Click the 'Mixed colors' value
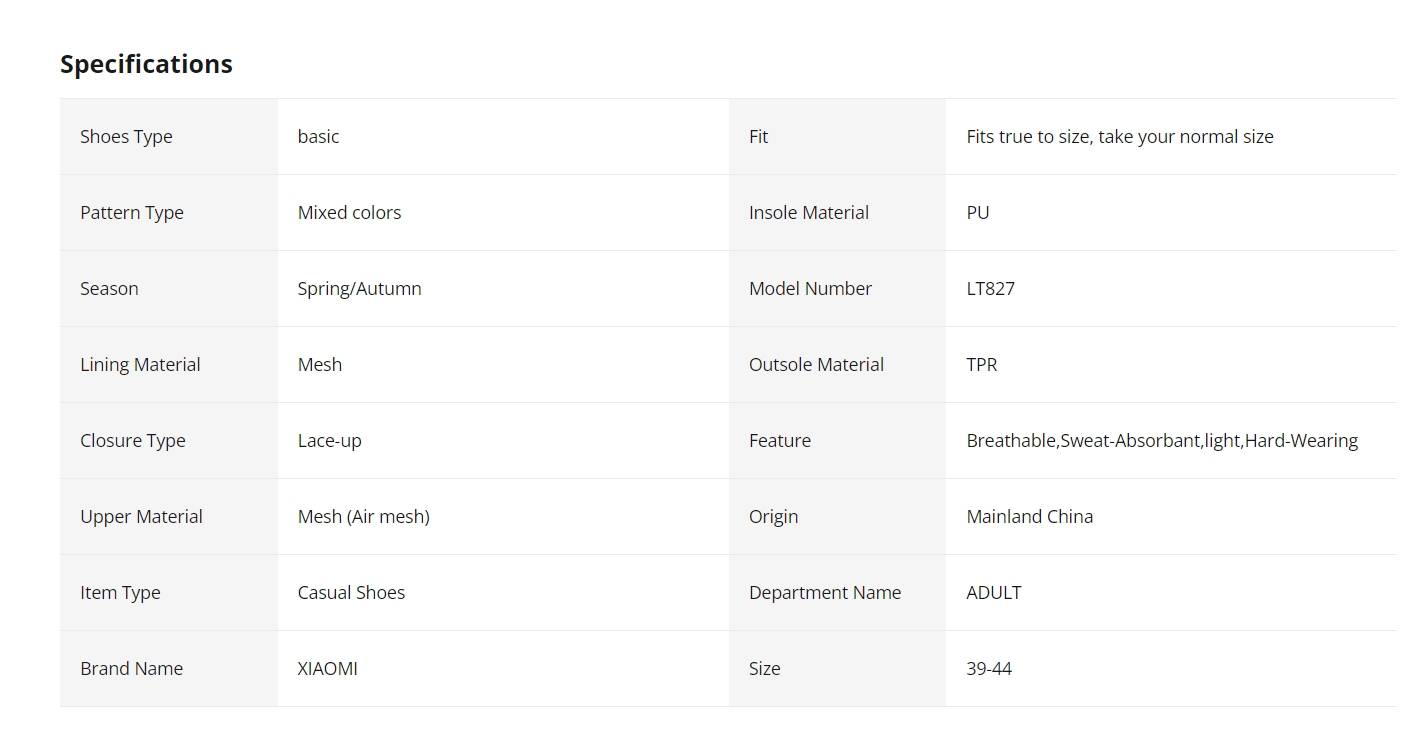Screen dimensions: 1415x731 click(349, 213)
